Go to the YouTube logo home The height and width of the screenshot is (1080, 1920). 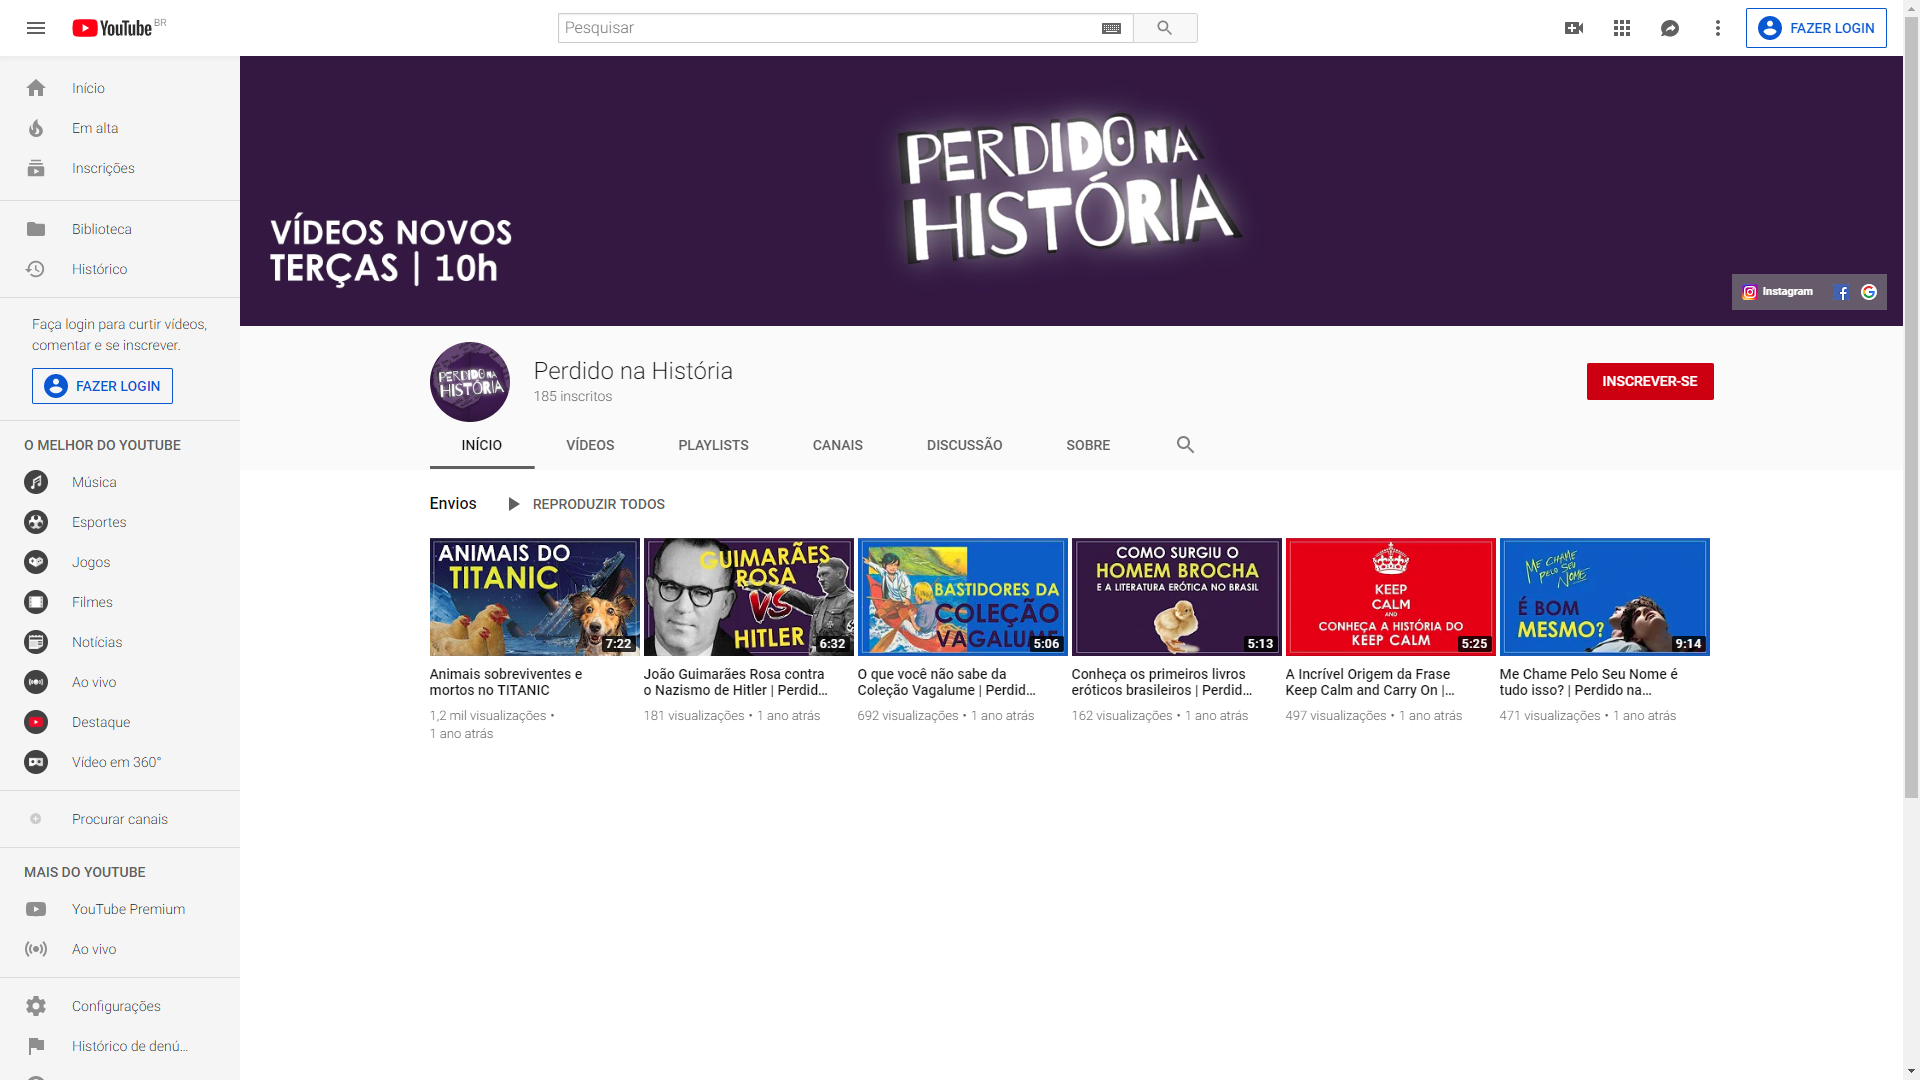112,28
